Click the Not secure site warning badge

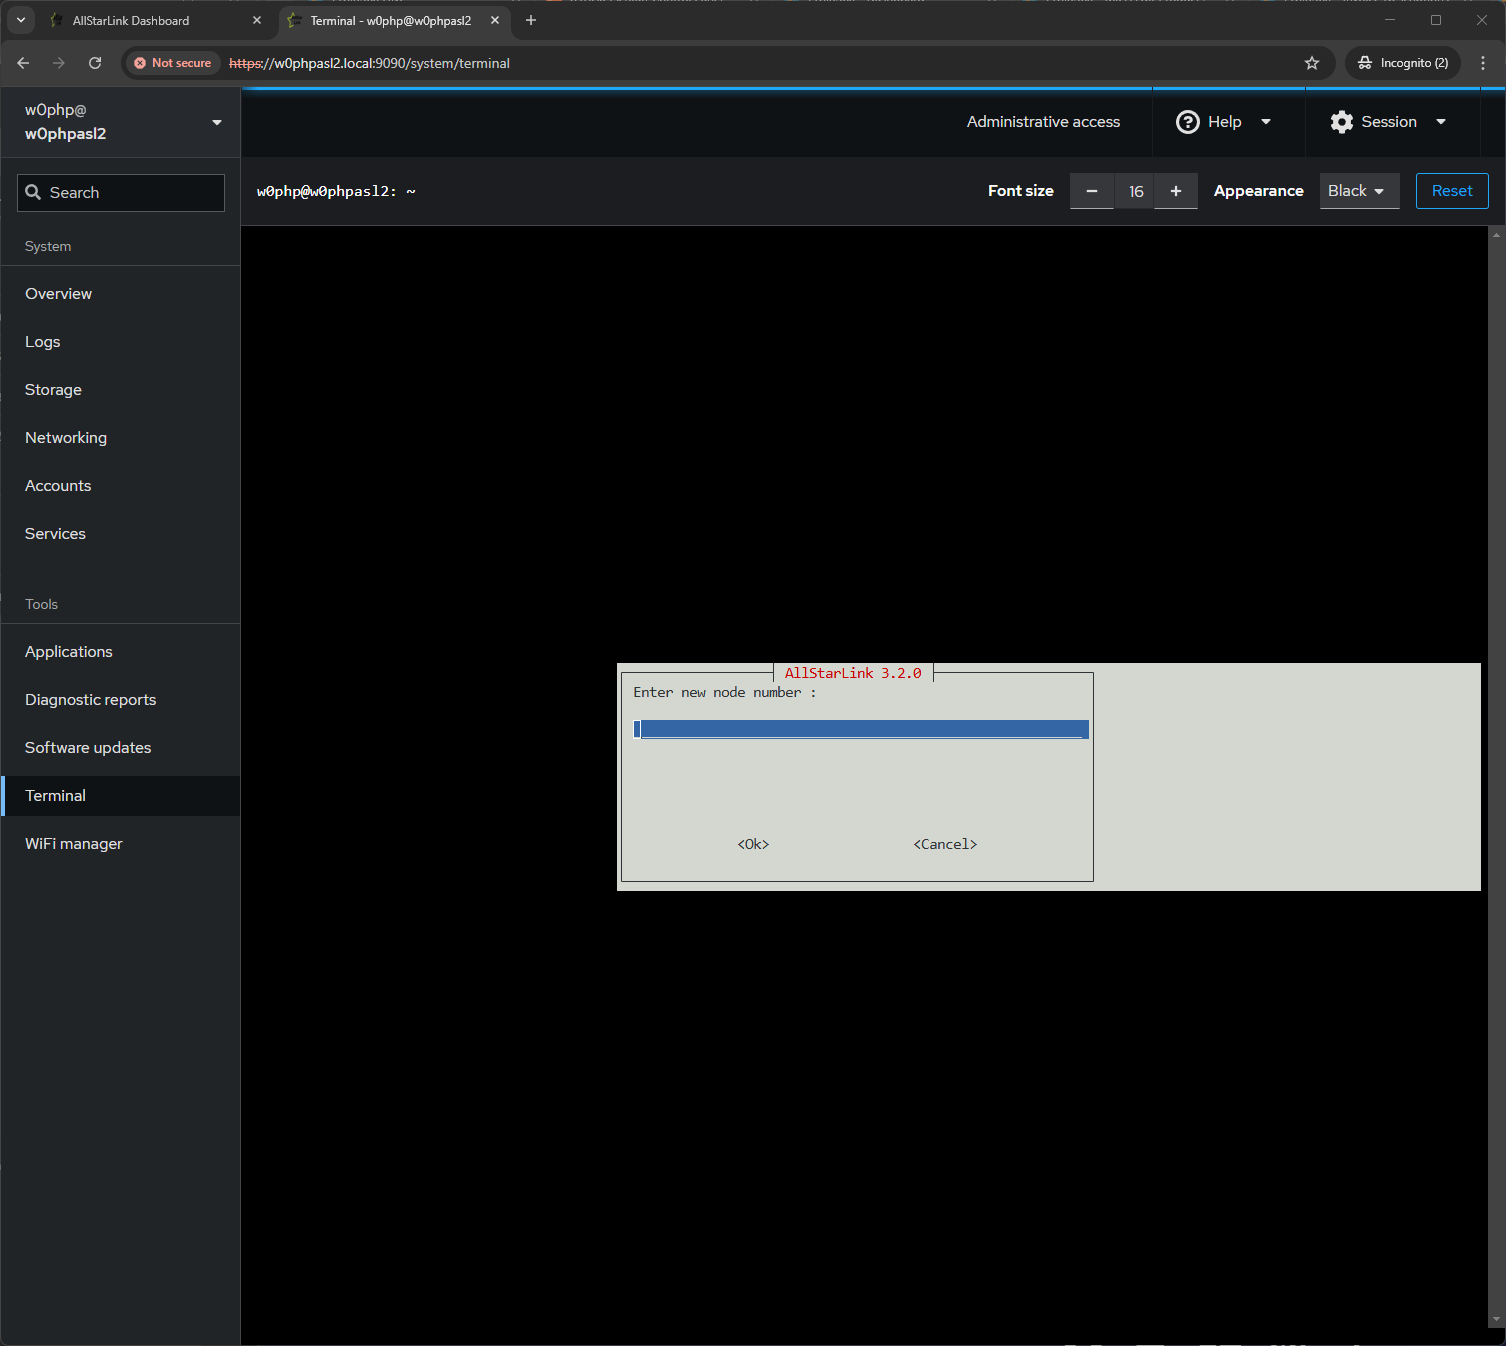pos(173,63)
